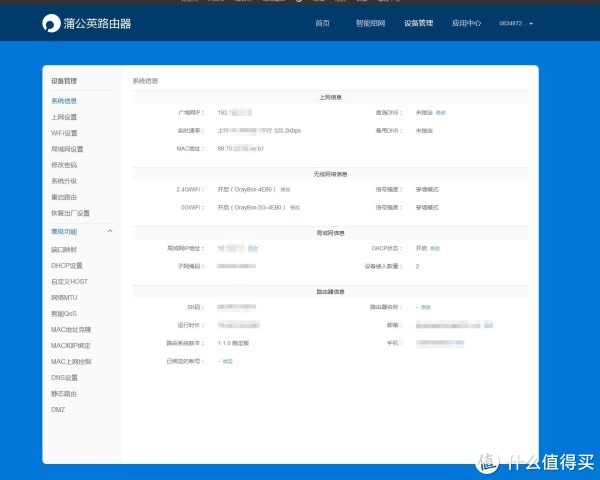The width and height of the screenshot is (600, 480).
Task: Open 上网设置 in the sidebar
Action: tap(64, 117)
